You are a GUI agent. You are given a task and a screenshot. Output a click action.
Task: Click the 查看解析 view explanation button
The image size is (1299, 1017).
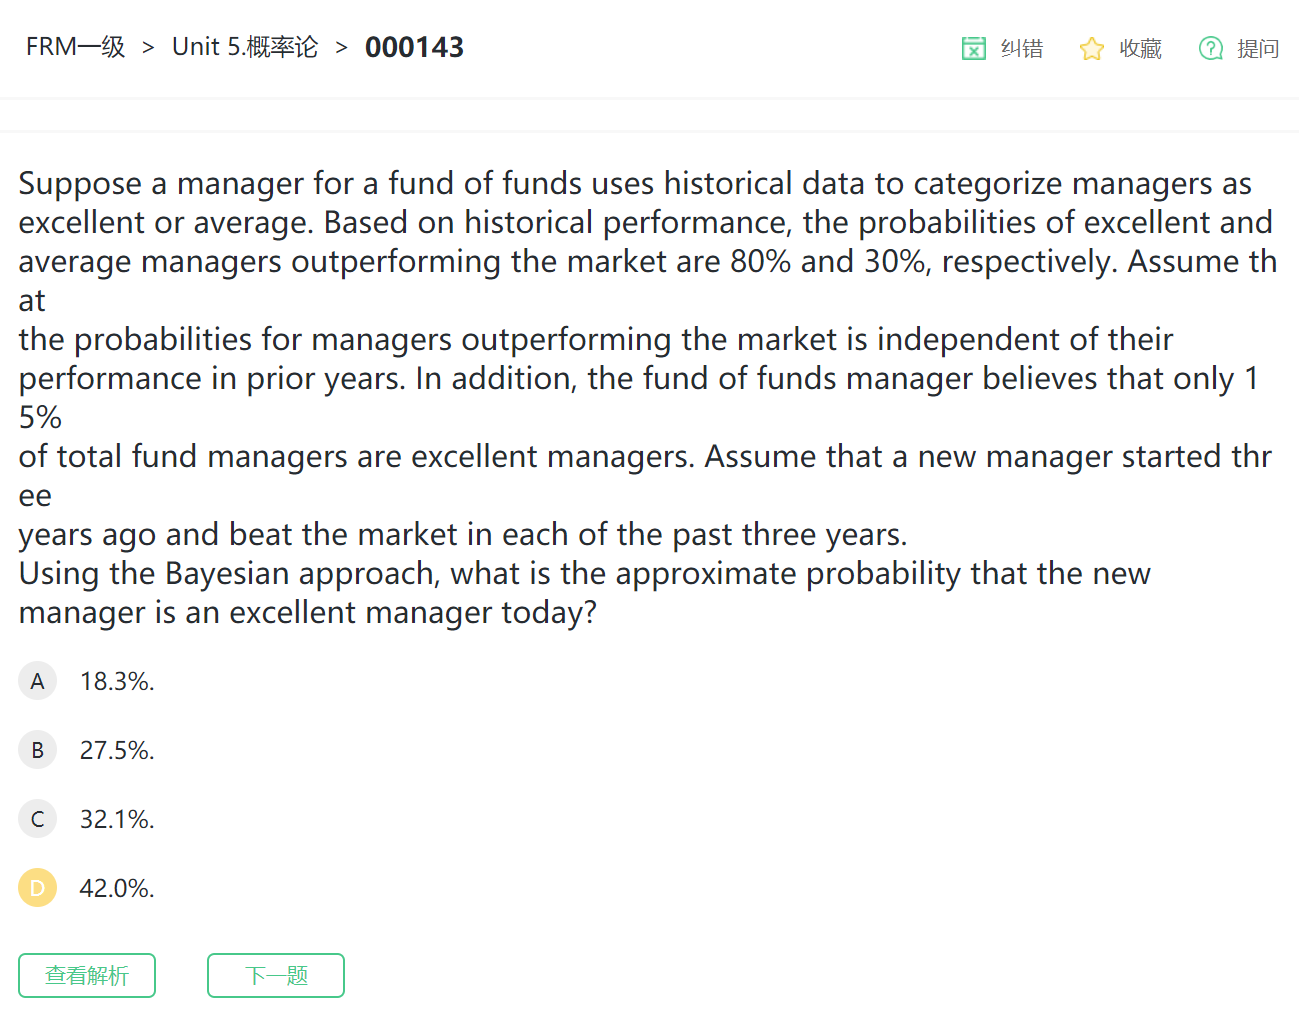pyautogui.click(x=87, y=975)
